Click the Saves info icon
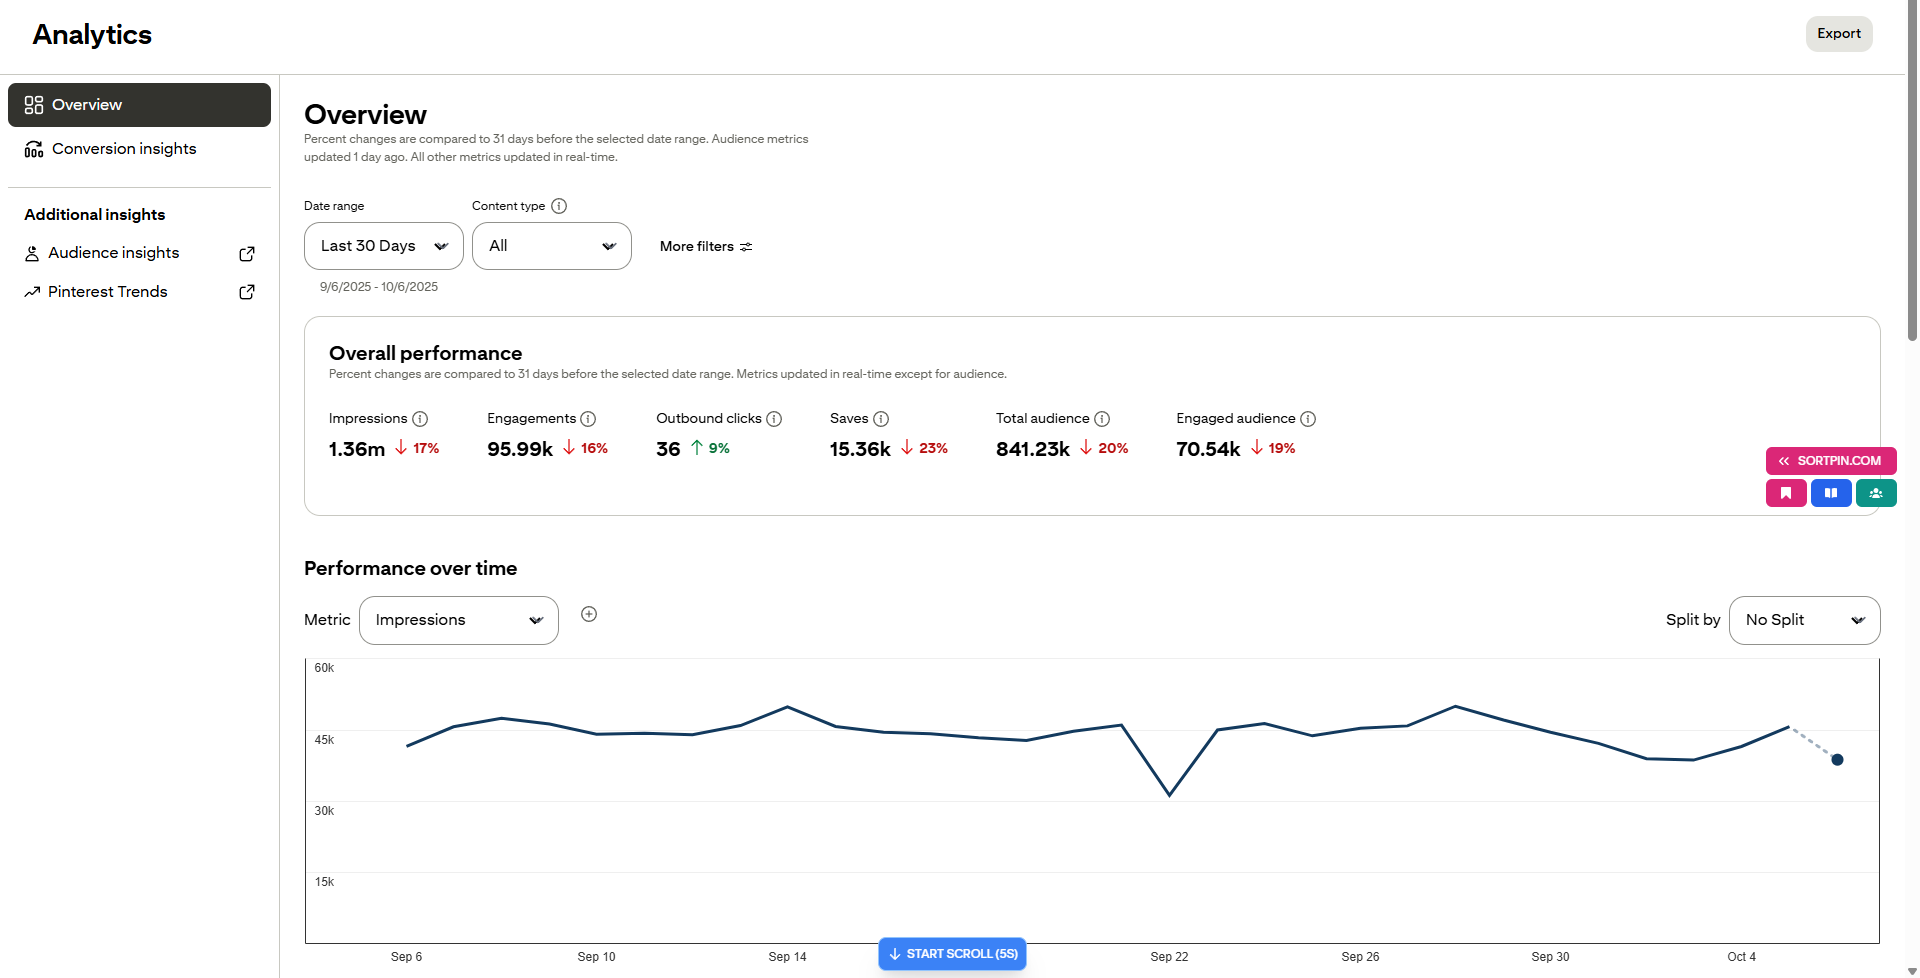Viewport: 1920px width, 978px height. [881, 419]
